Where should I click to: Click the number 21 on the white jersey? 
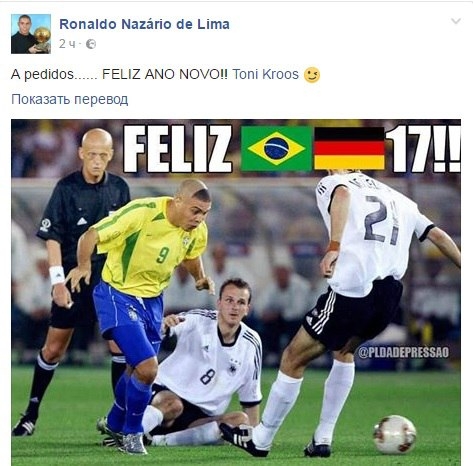pos(382,220)
